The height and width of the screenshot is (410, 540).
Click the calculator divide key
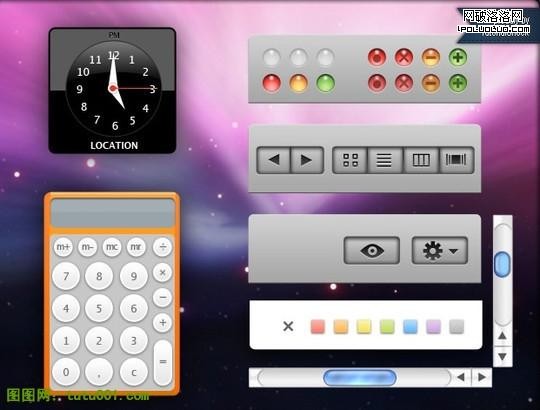pyautogui.click(x=163, y=247)
